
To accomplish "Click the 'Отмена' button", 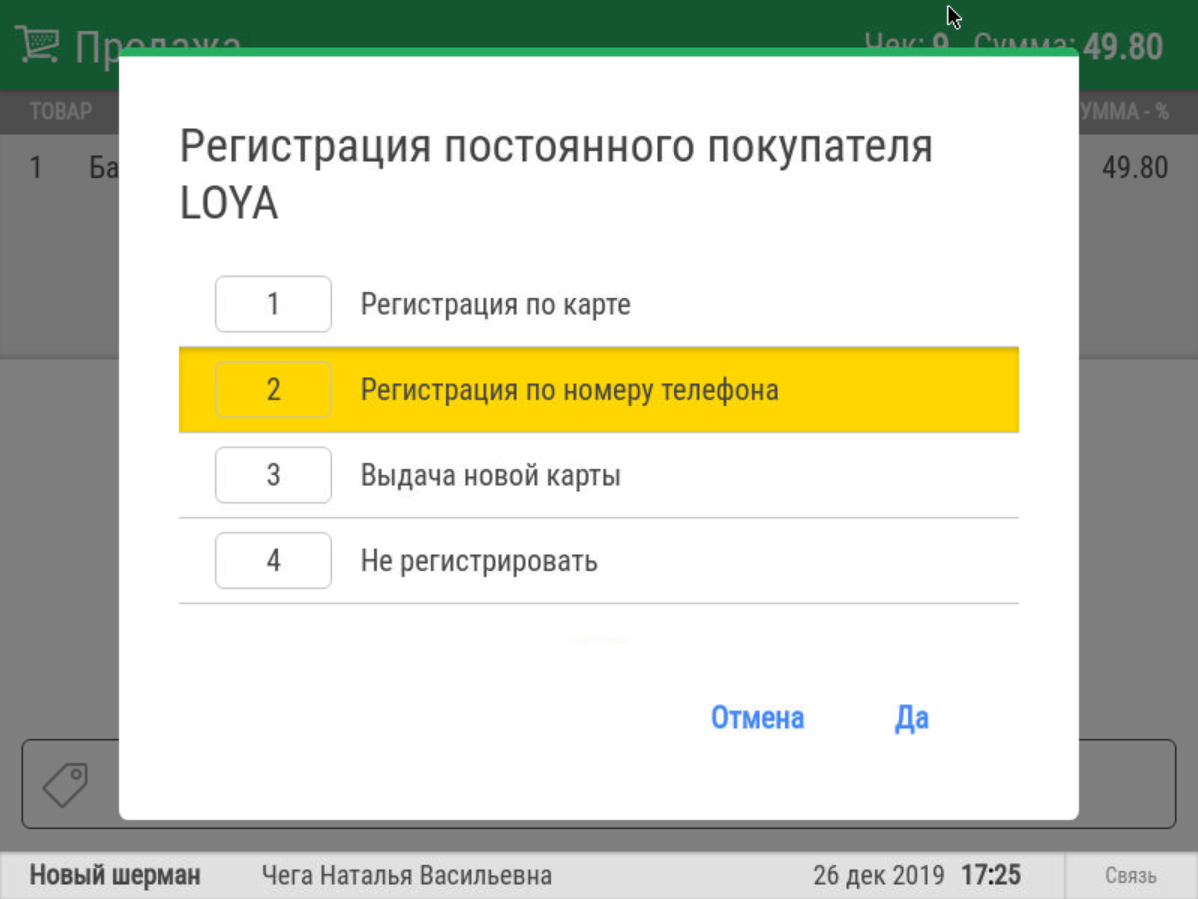I will (x=757, y=717).
